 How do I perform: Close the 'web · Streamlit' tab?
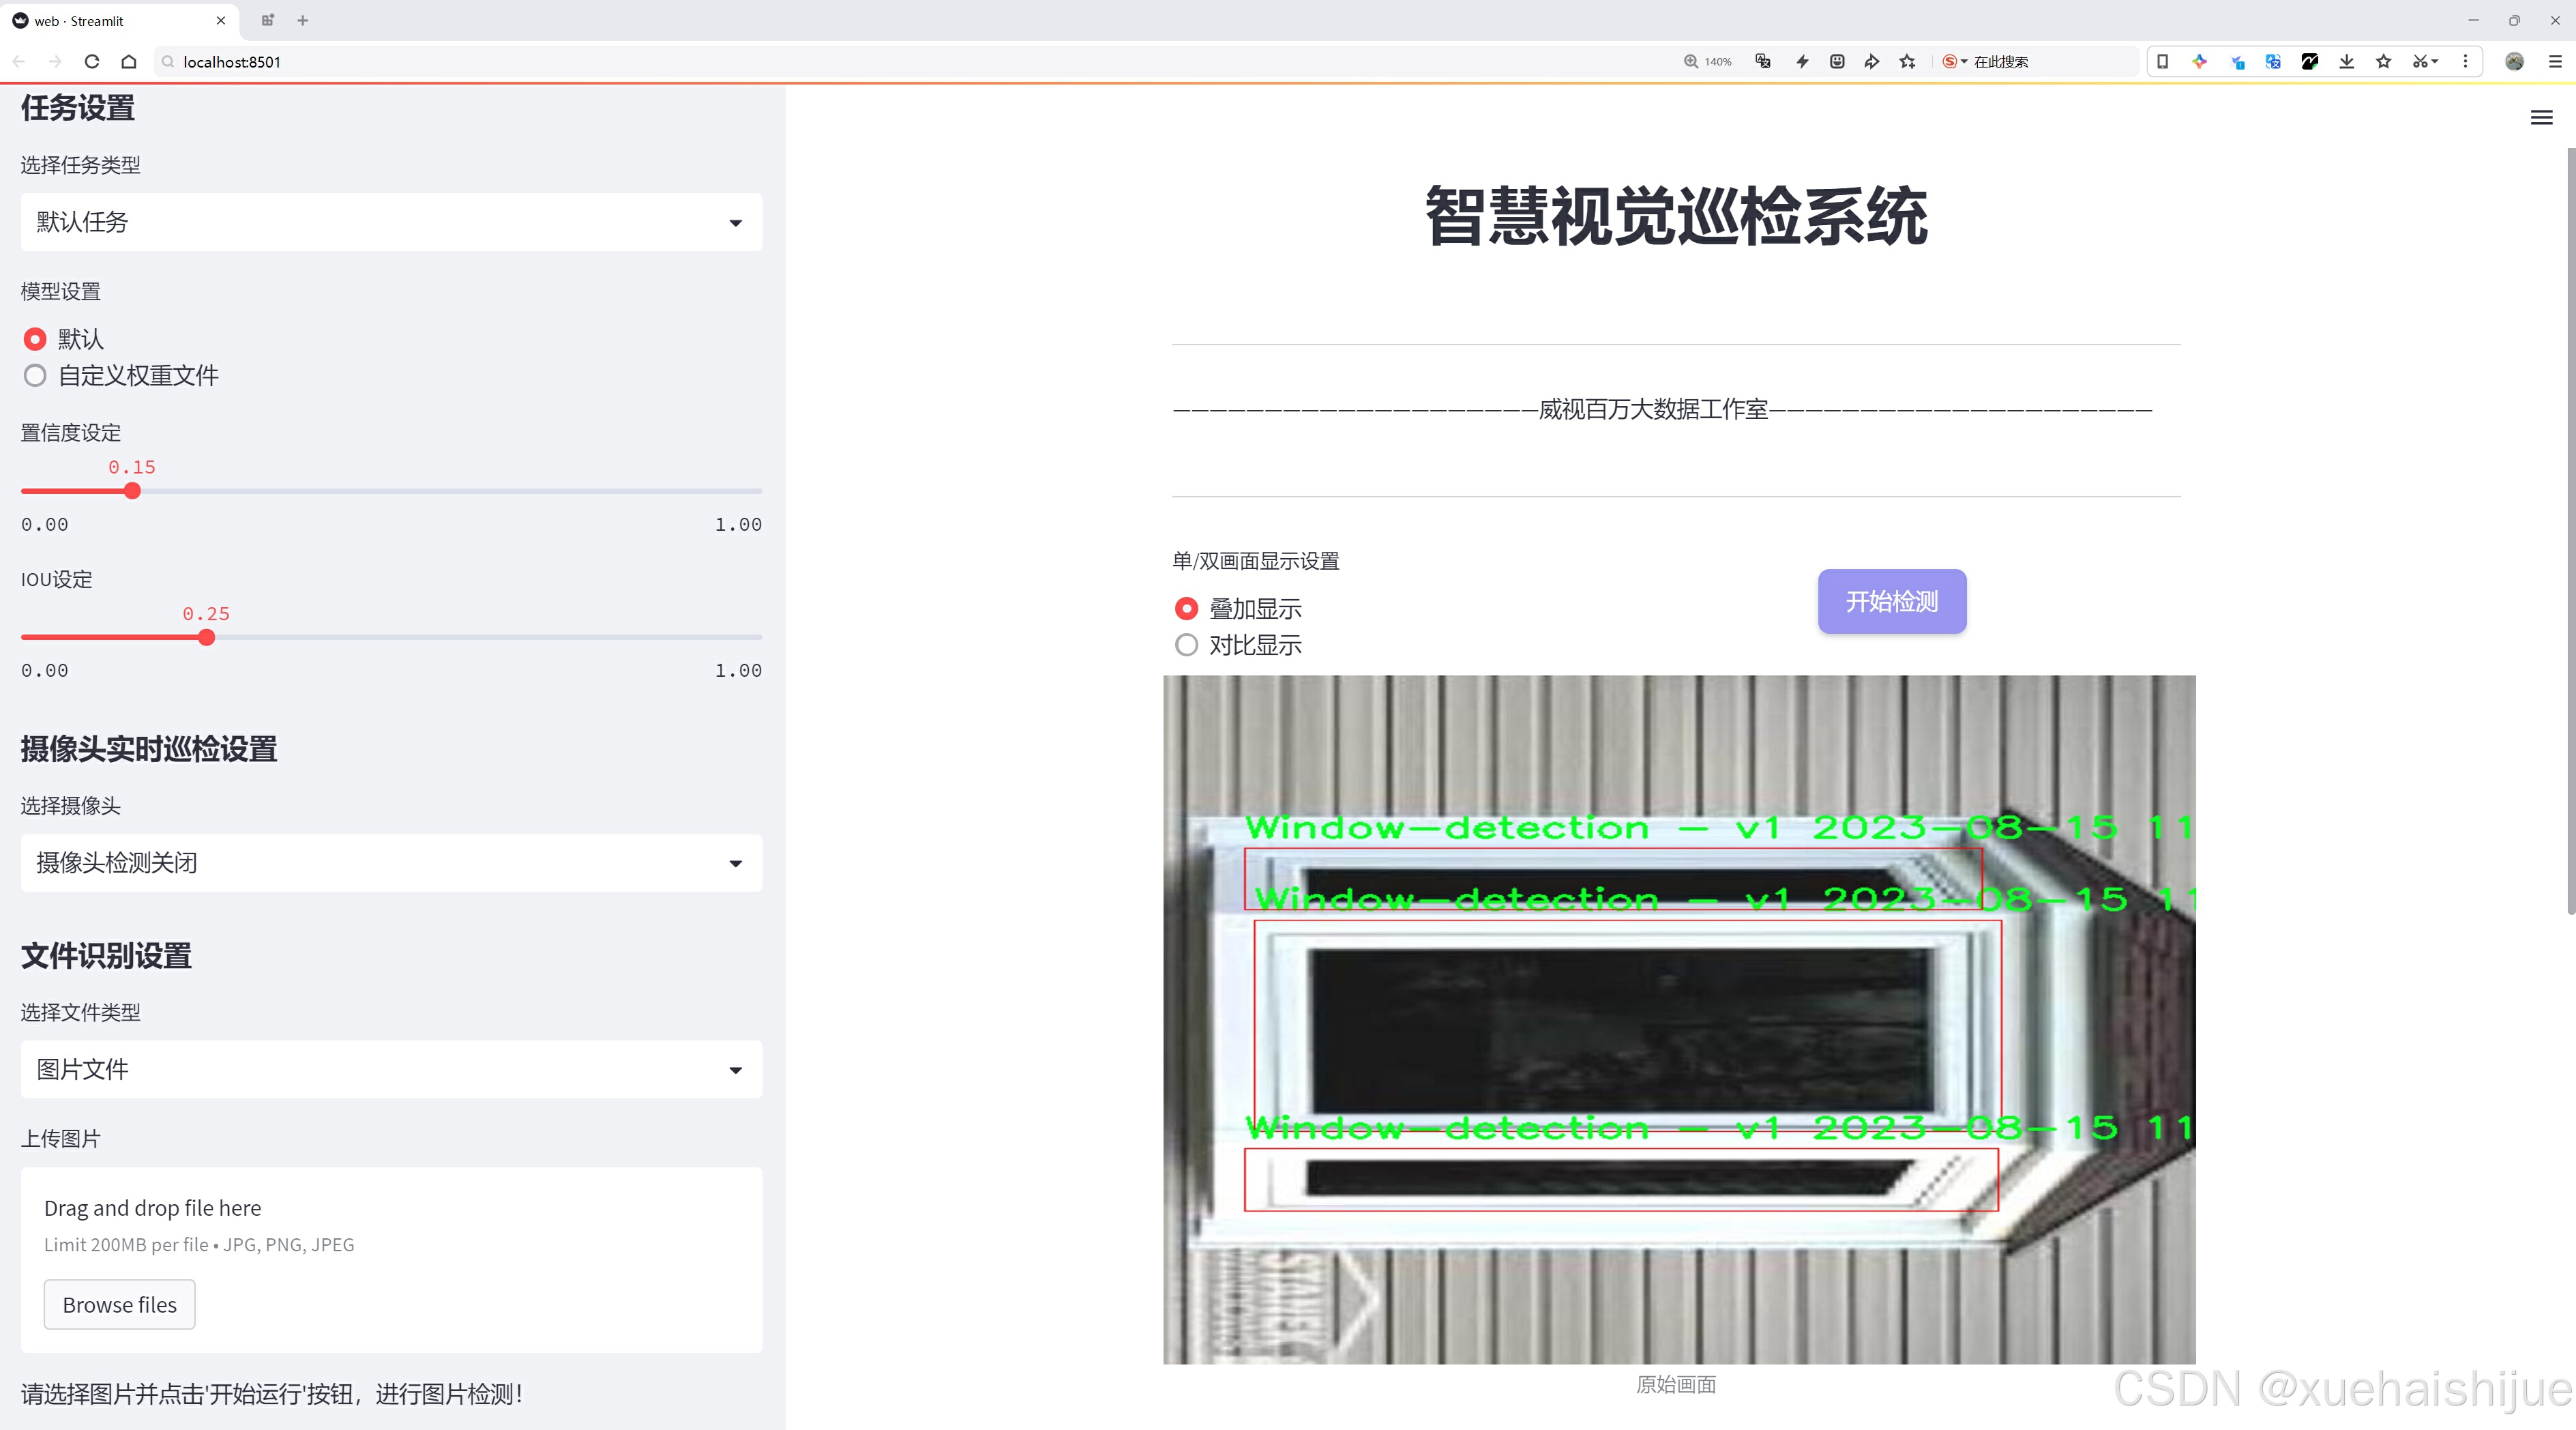pyautogui.click(x=221, y=20)
